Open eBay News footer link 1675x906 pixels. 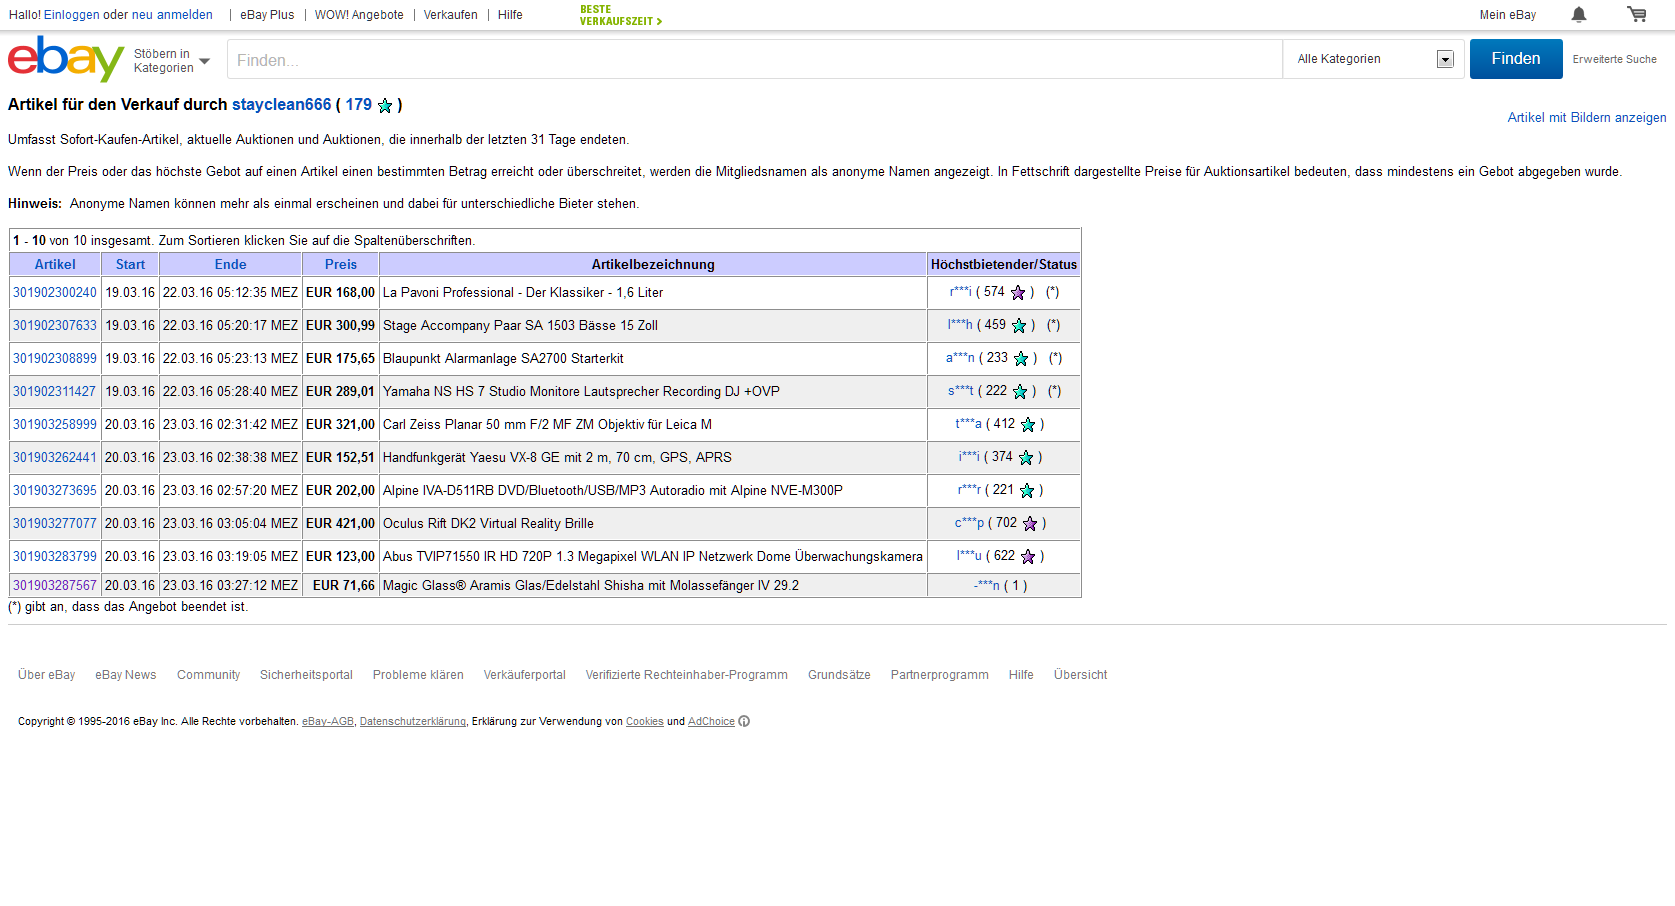(x=126, y=675)
